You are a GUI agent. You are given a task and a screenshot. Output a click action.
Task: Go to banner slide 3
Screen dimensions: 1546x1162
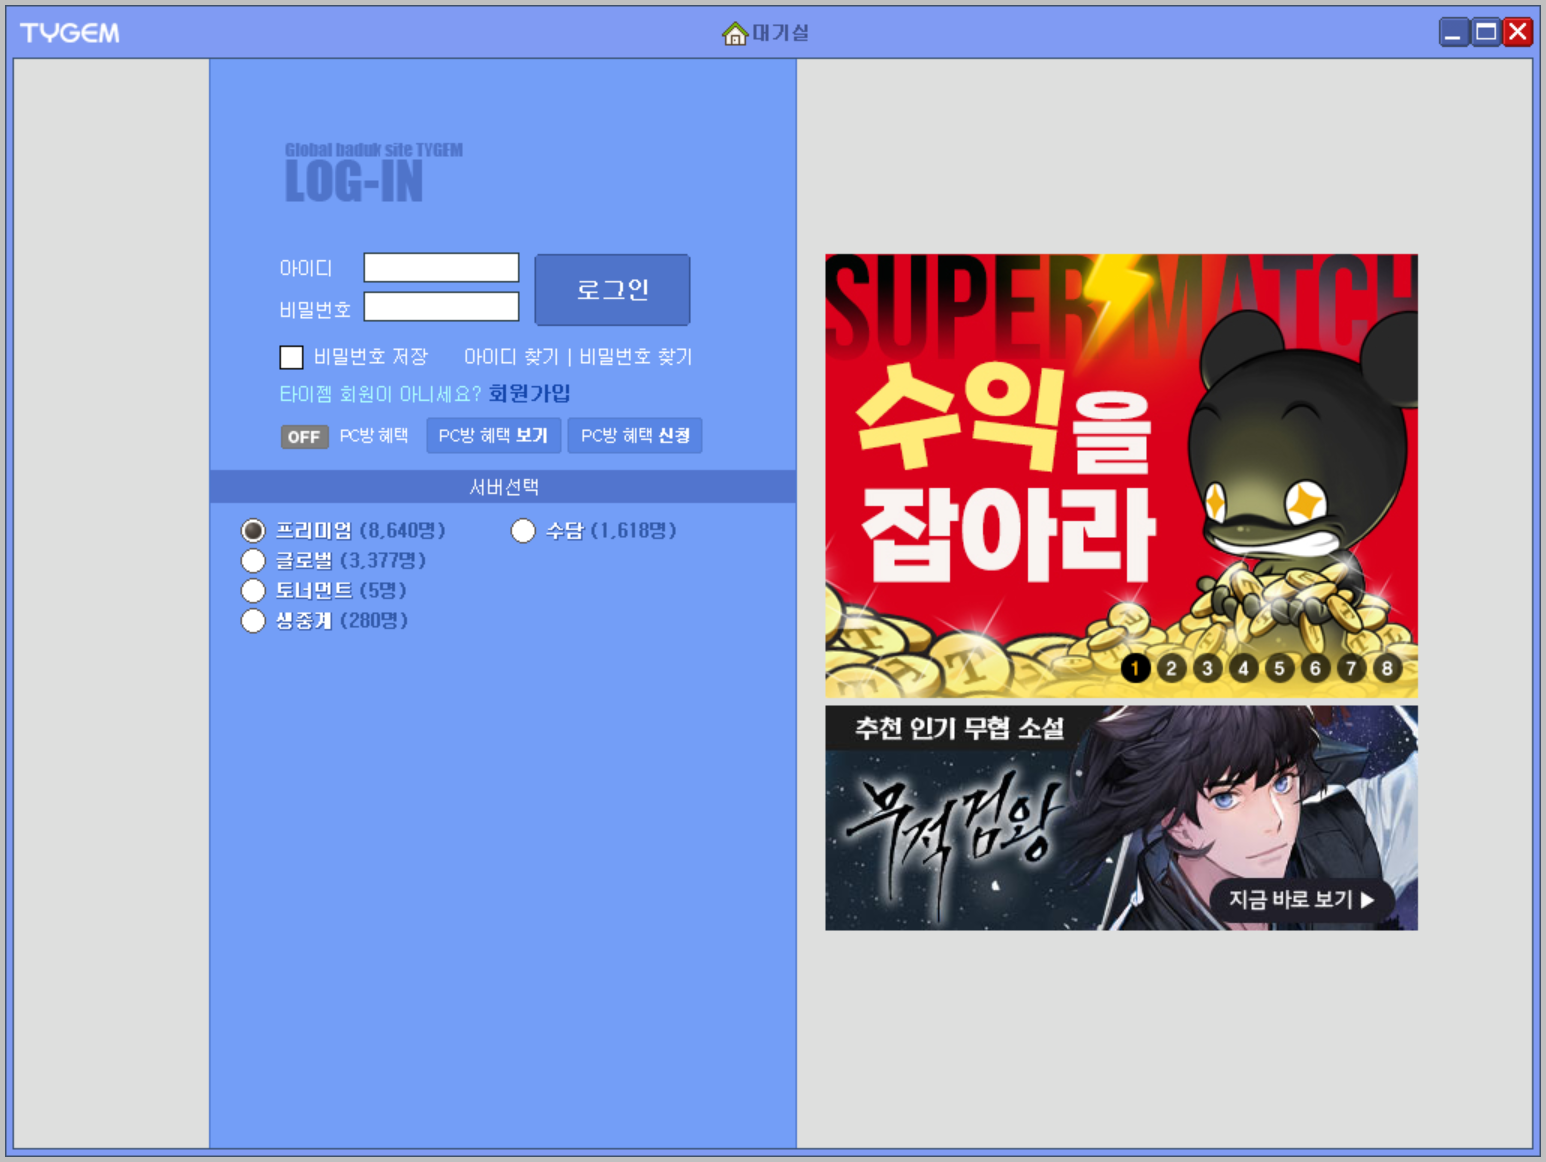tap(1207, 668)
